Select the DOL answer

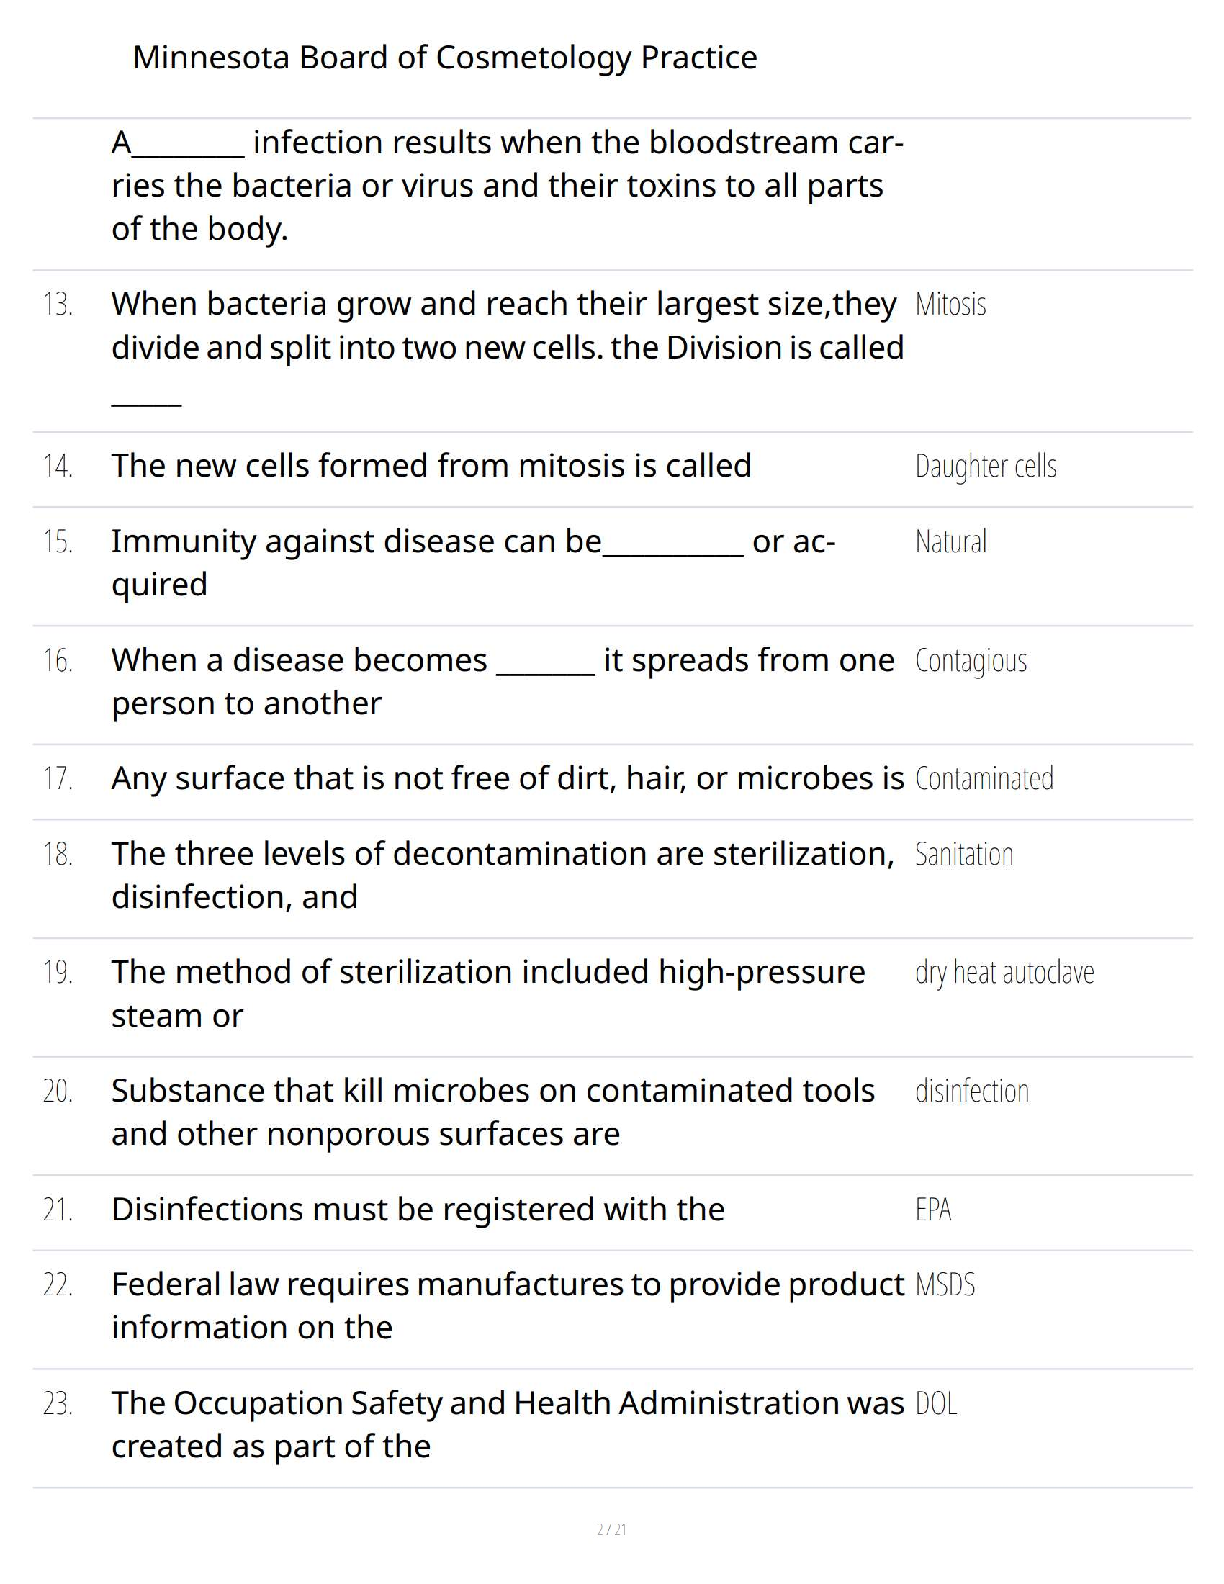point(936,1404)
